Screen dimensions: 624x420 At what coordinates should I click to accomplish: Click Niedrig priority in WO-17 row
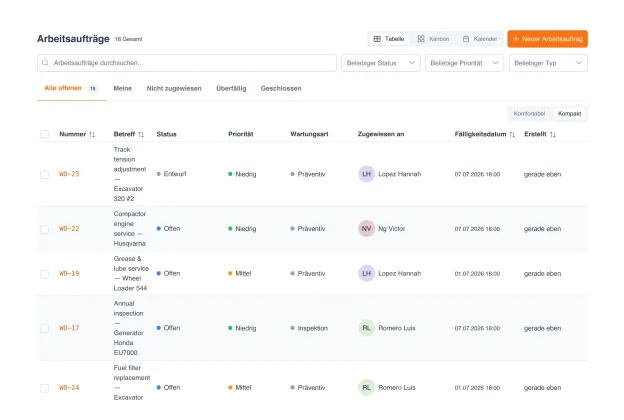tap(242, 328)
